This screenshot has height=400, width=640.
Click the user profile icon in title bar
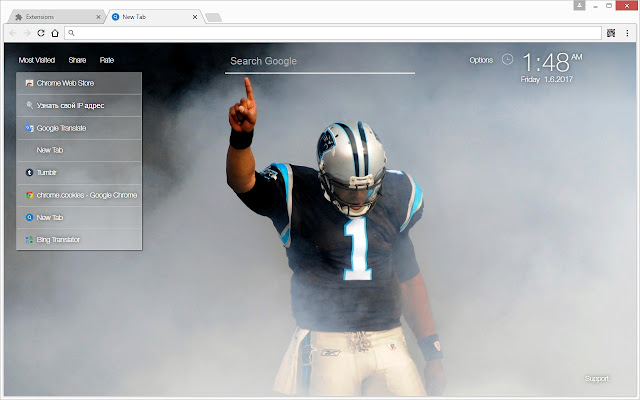tap(579, 5)
